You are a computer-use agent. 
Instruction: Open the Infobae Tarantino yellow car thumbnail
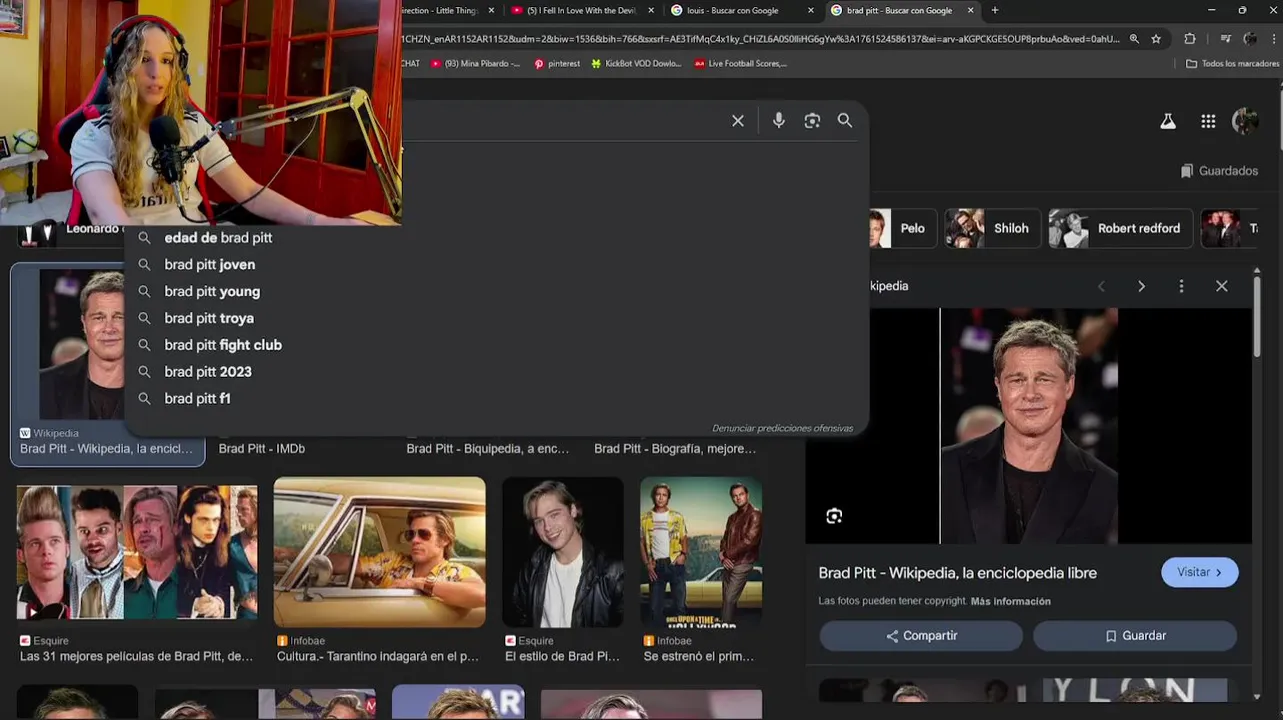click(x=380, y=552)
